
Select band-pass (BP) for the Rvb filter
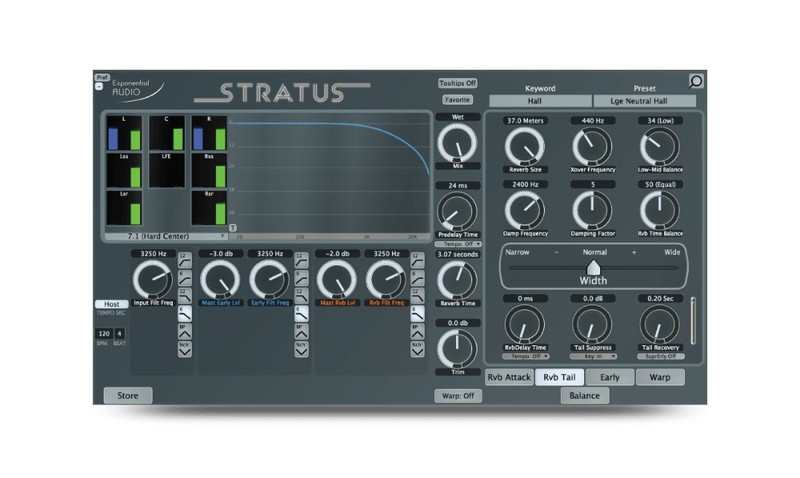pos(417,331)
